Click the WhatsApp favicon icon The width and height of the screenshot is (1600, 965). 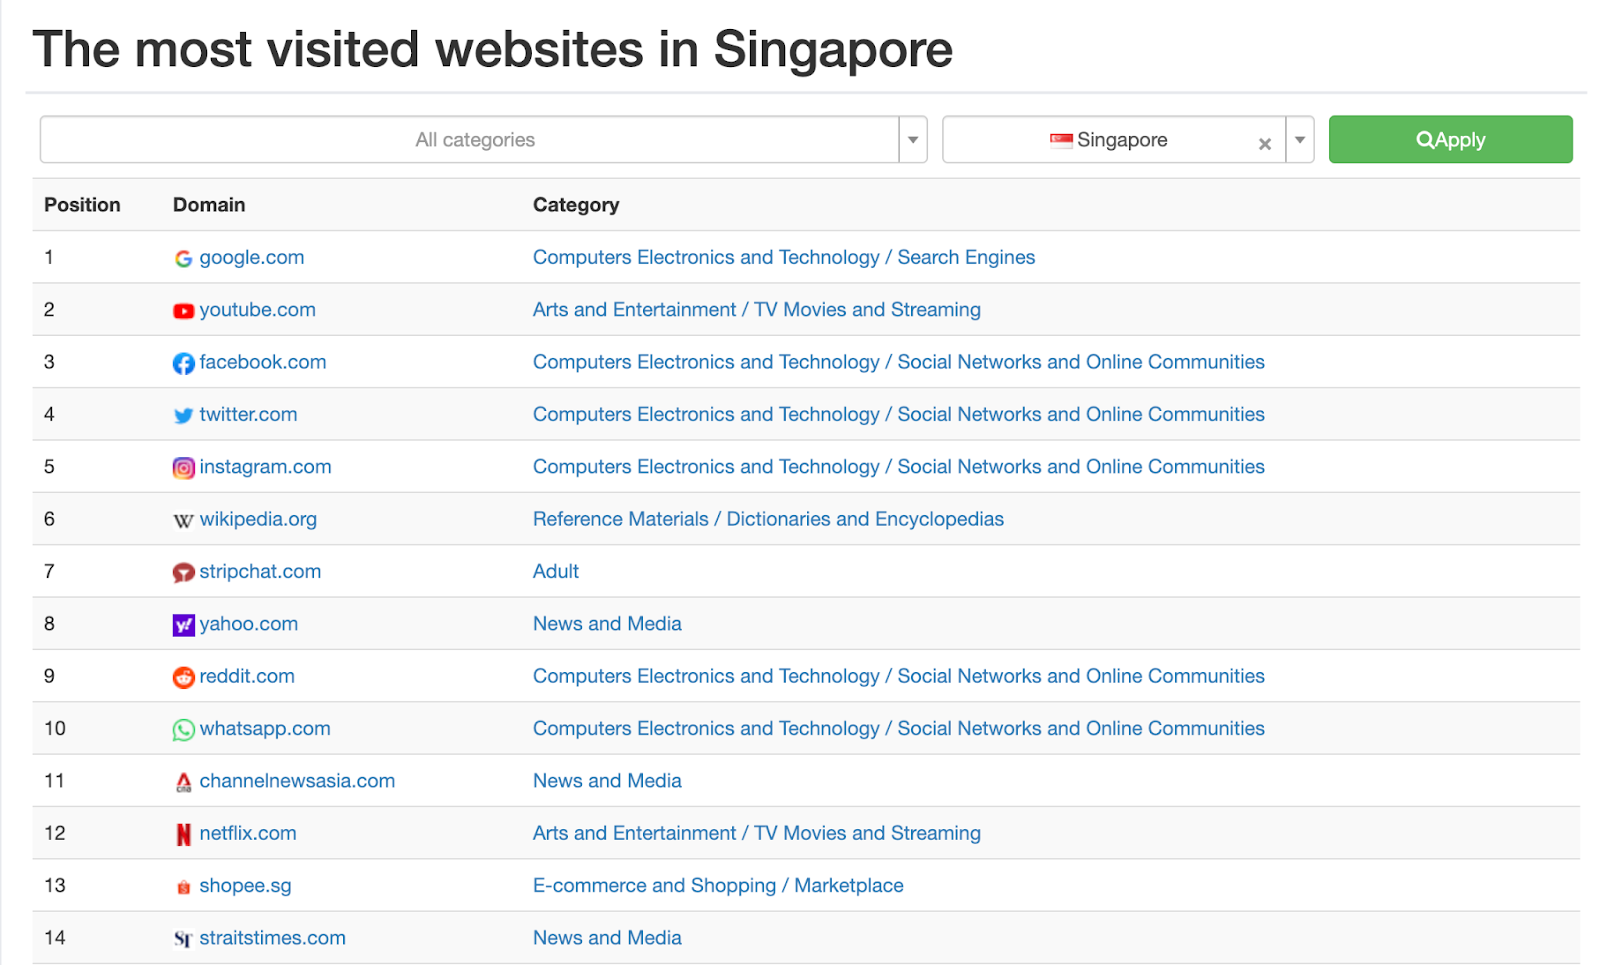tap(183, 730)
